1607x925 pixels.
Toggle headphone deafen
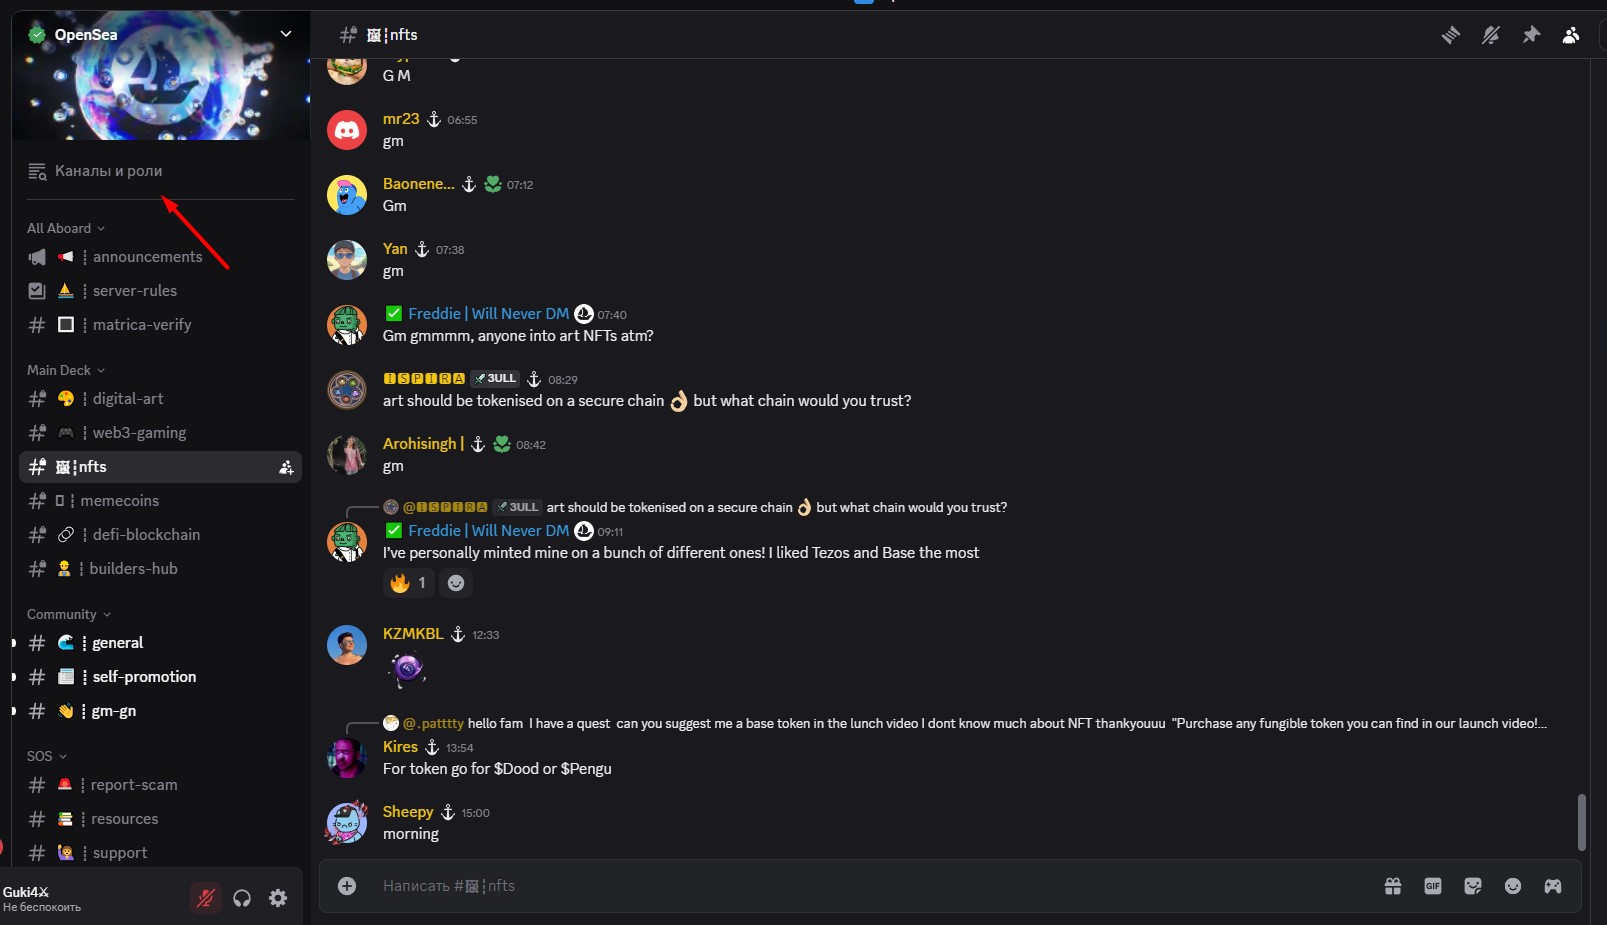pos(242,898)
